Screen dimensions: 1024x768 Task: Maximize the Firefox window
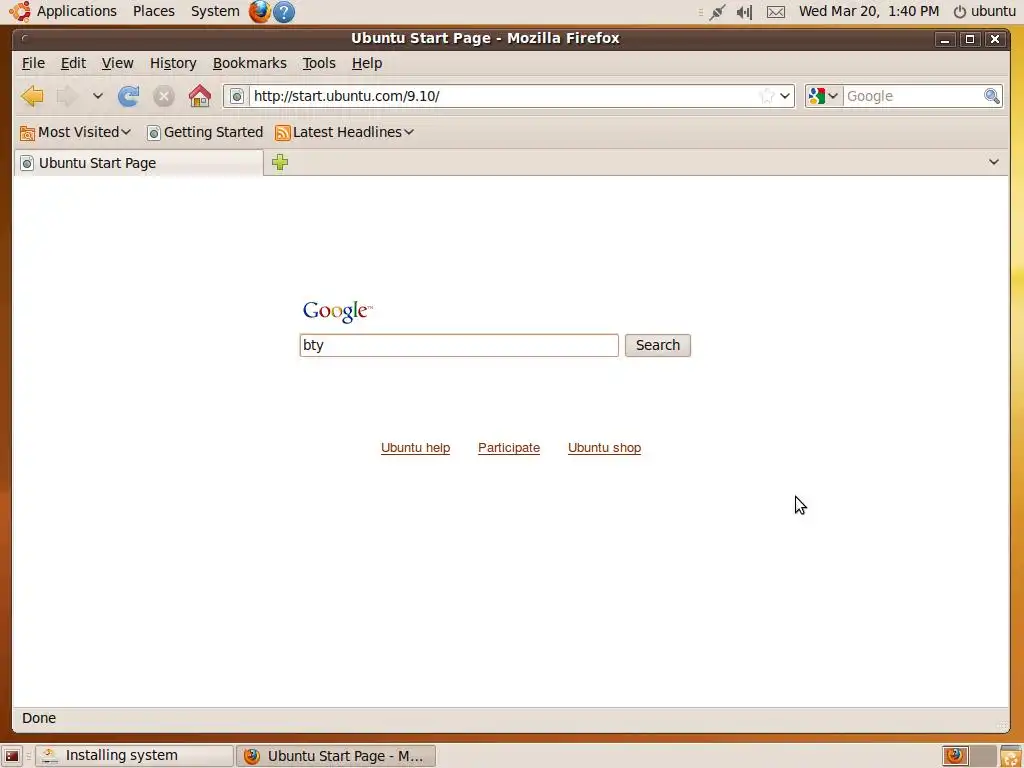pos(970,39)
